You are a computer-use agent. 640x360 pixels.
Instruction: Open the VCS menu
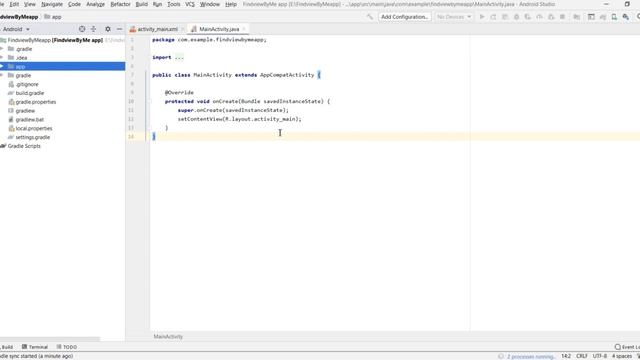click(x=190, y=4)
